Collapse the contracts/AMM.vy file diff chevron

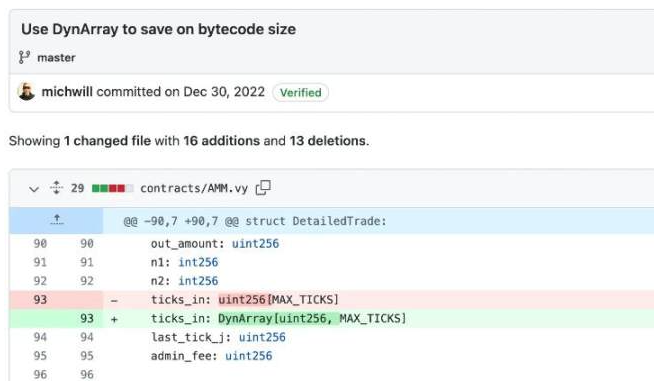[34, 189]
